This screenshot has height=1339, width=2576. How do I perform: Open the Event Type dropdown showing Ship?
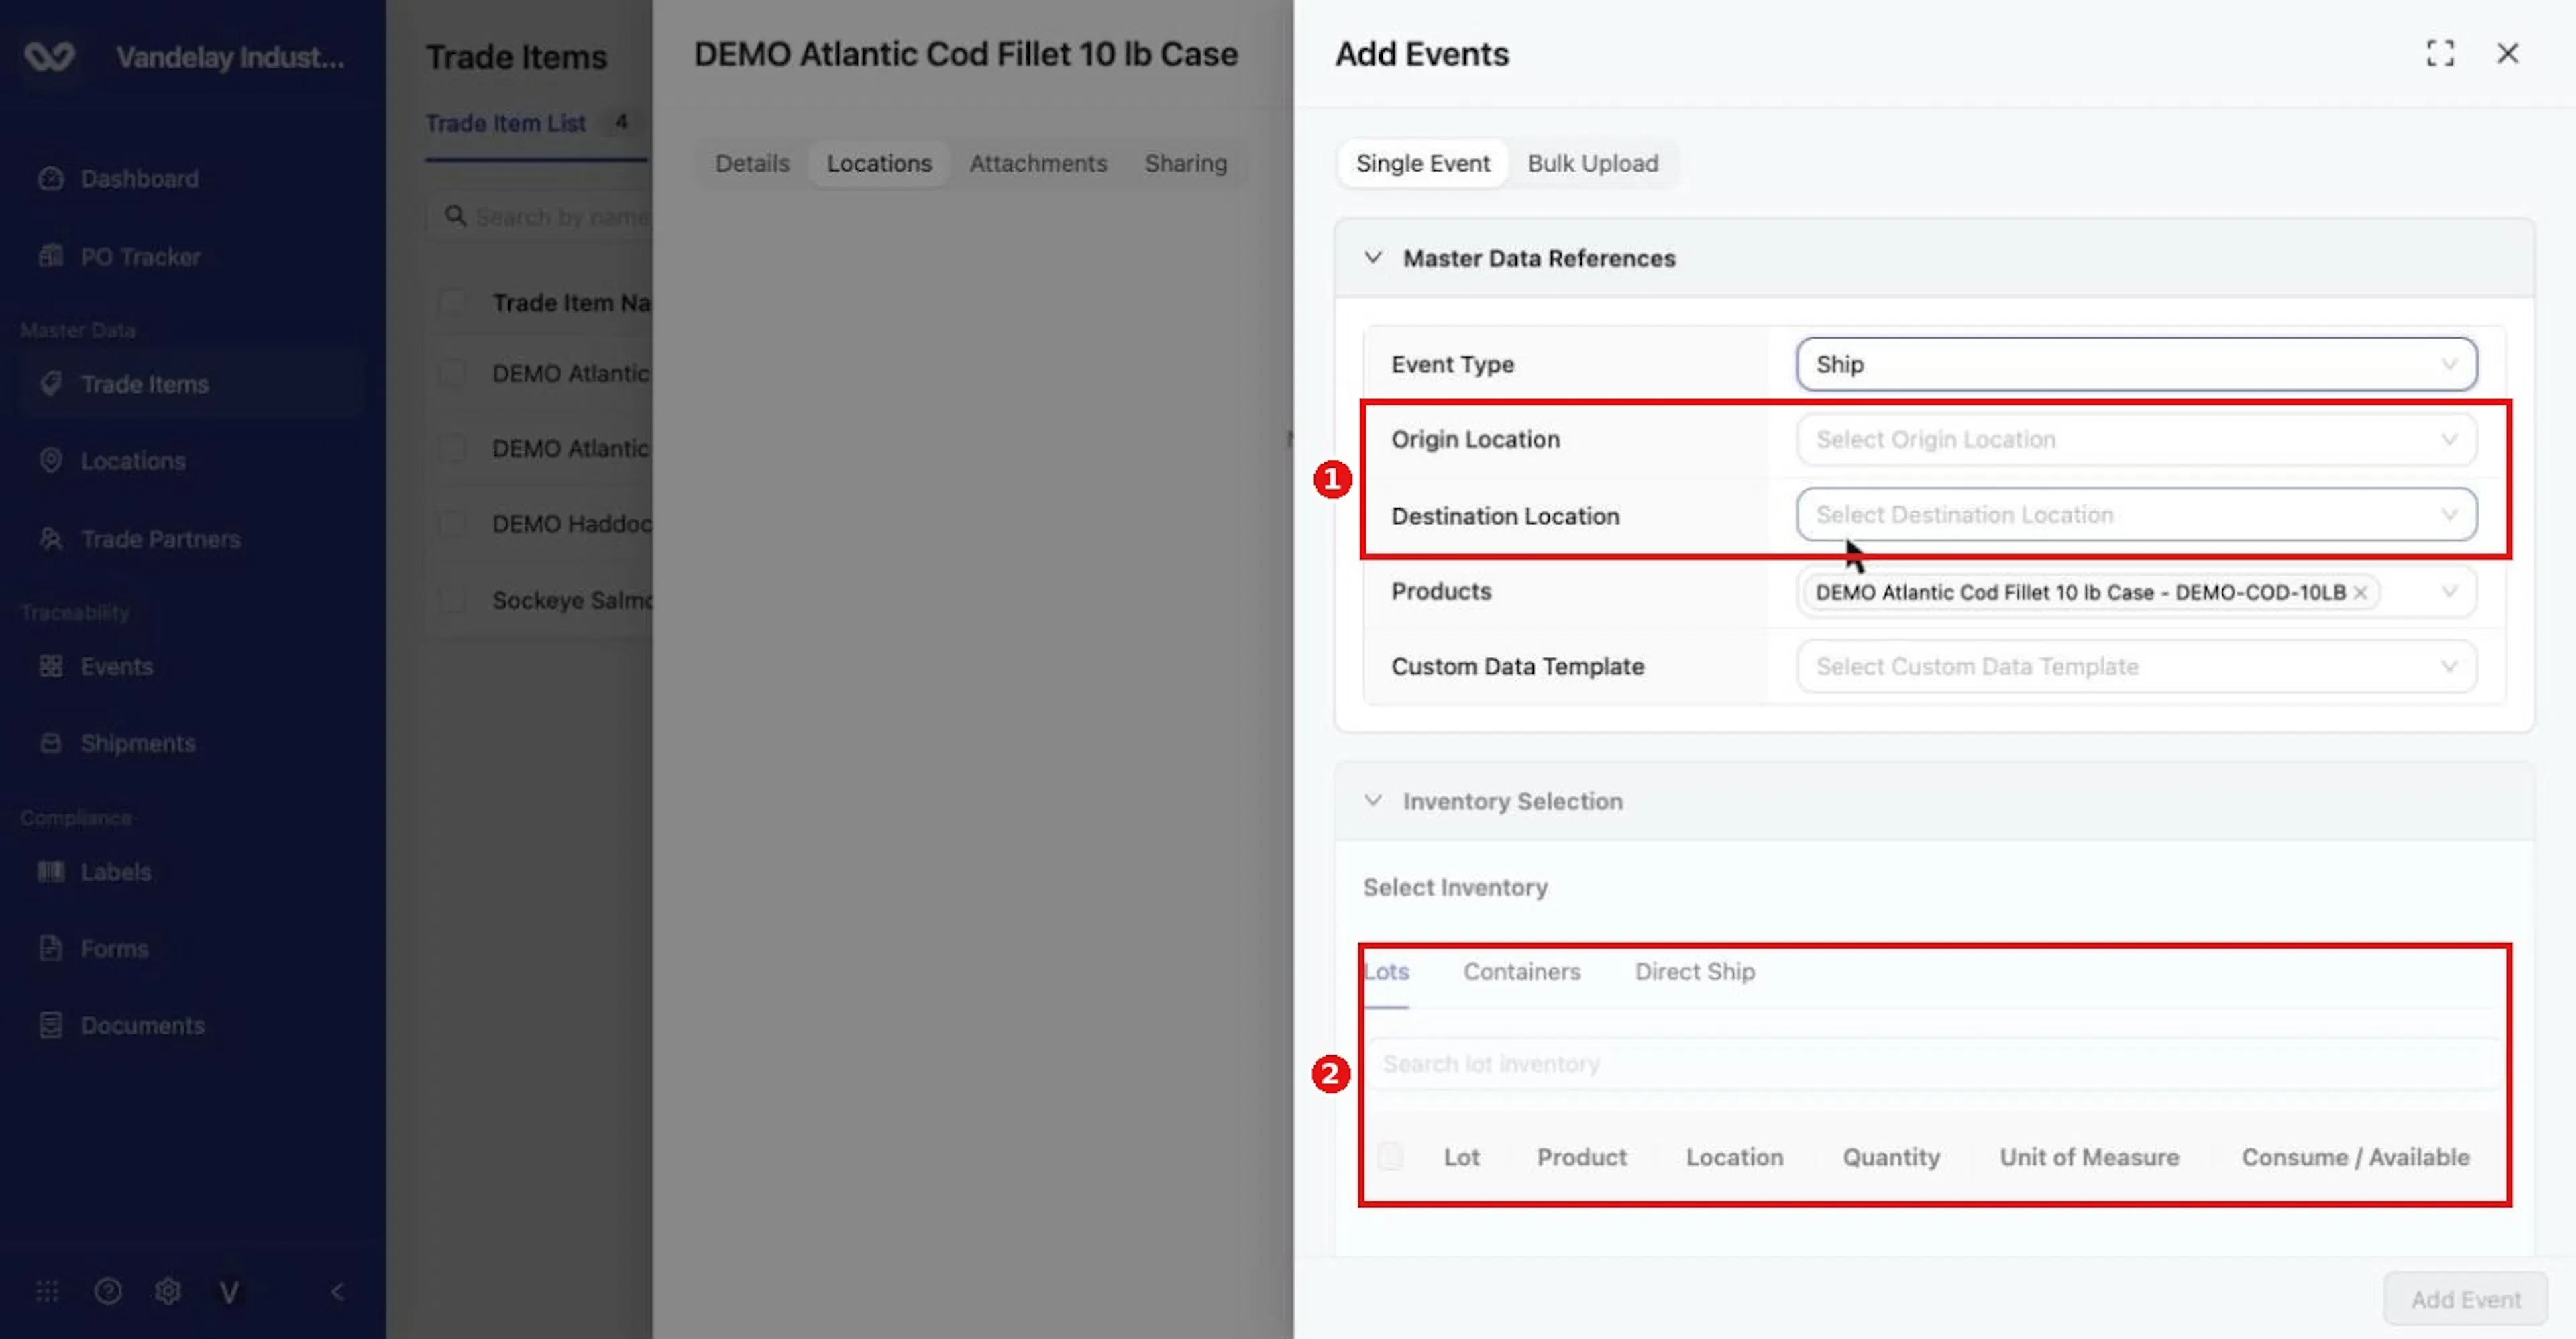tap(2136, 364)
